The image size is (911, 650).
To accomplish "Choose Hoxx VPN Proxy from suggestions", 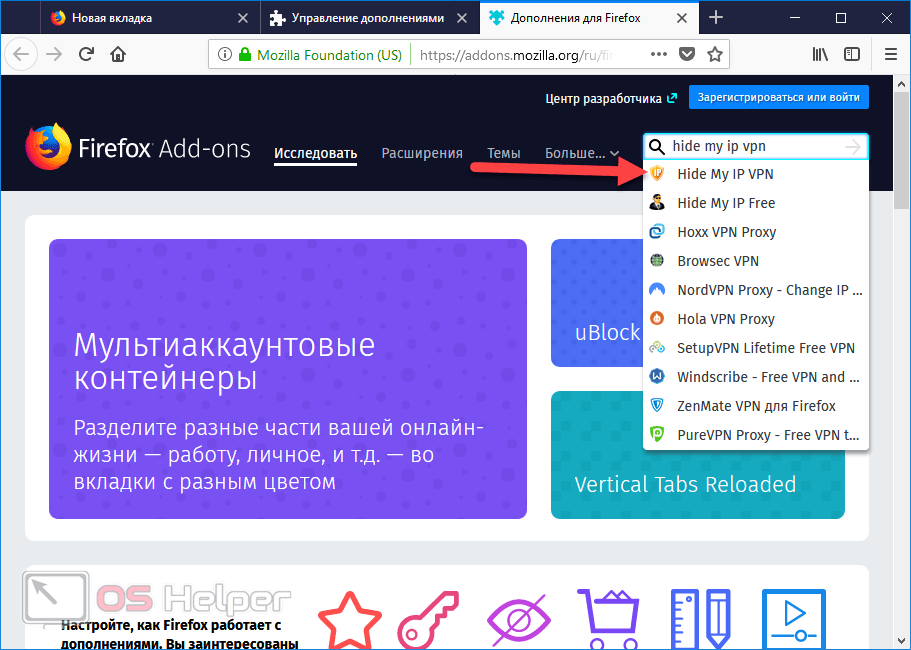I will (x=726, y=232).
